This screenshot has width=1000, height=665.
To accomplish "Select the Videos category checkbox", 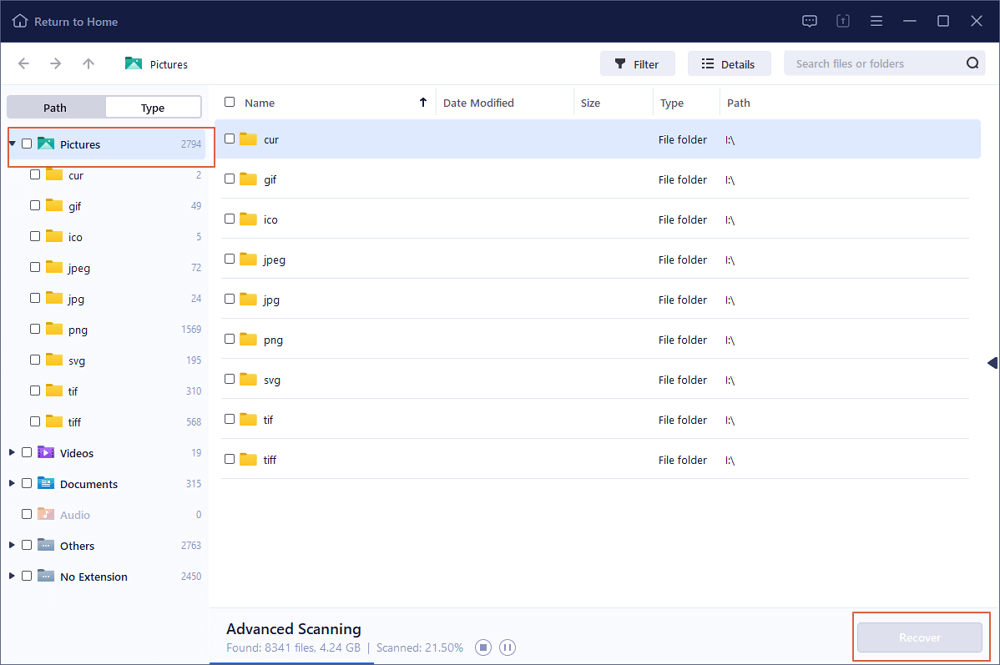I will click(x=27, y=452).
